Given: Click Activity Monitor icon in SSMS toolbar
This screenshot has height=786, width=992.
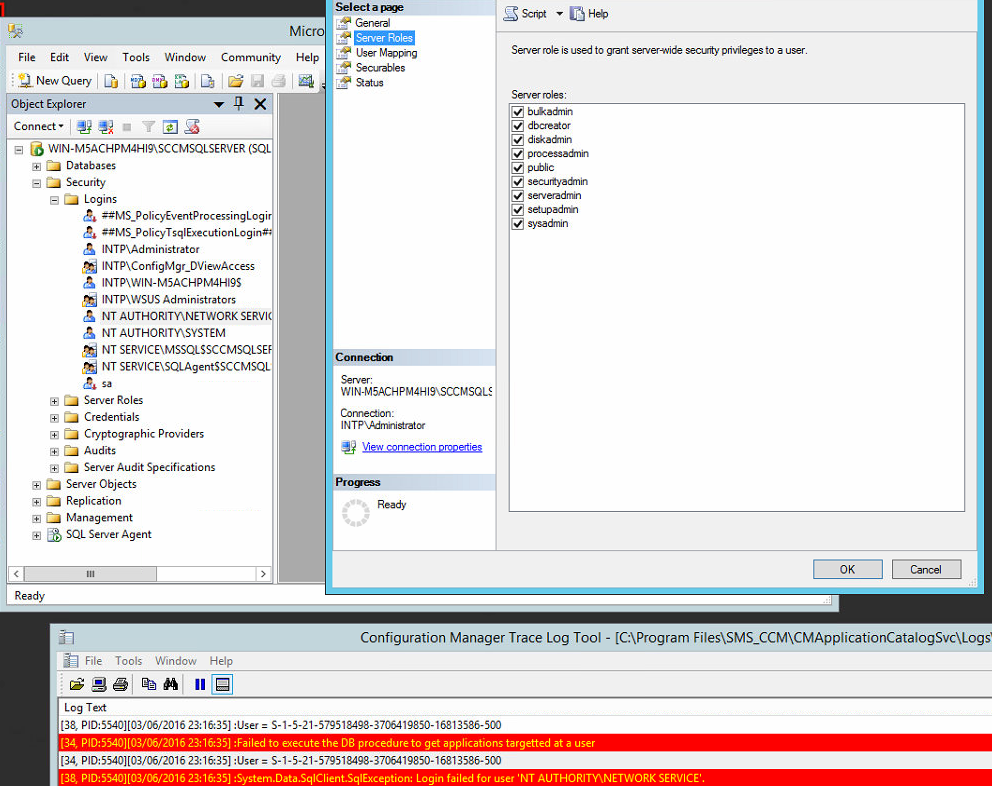Looking at the screenshot, I should 306,81.
